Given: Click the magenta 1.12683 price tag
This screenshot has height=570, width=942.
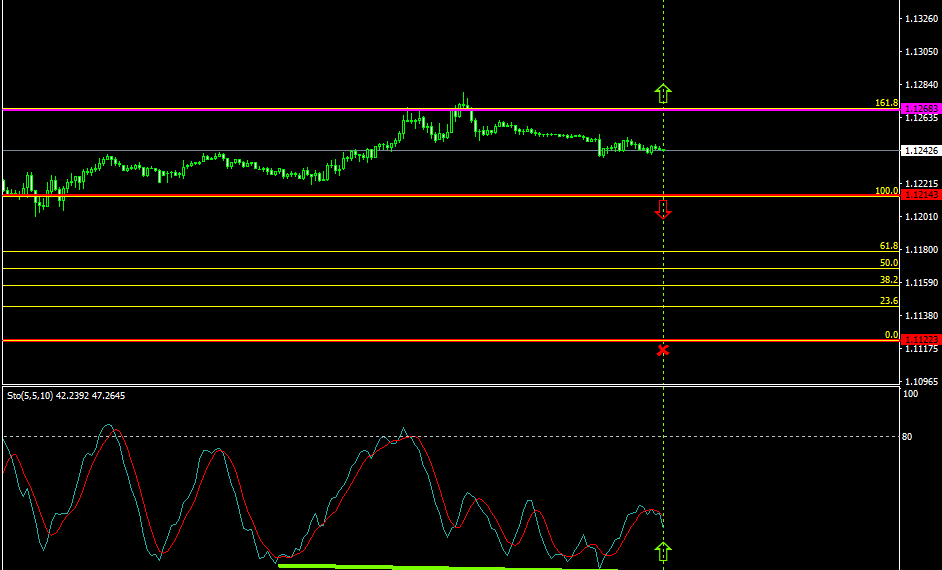Looking at the screenshot, I should point(920,108).
